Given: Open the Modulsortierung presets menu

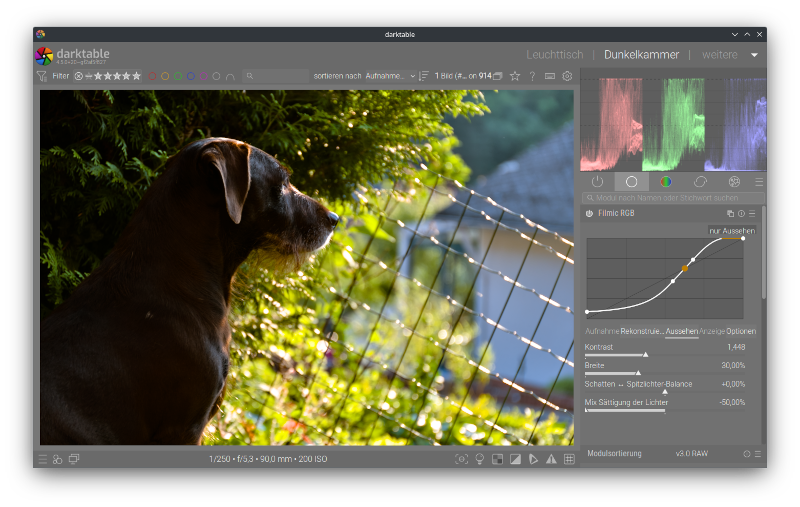Looking at the screenshot, I should [757, 454].
